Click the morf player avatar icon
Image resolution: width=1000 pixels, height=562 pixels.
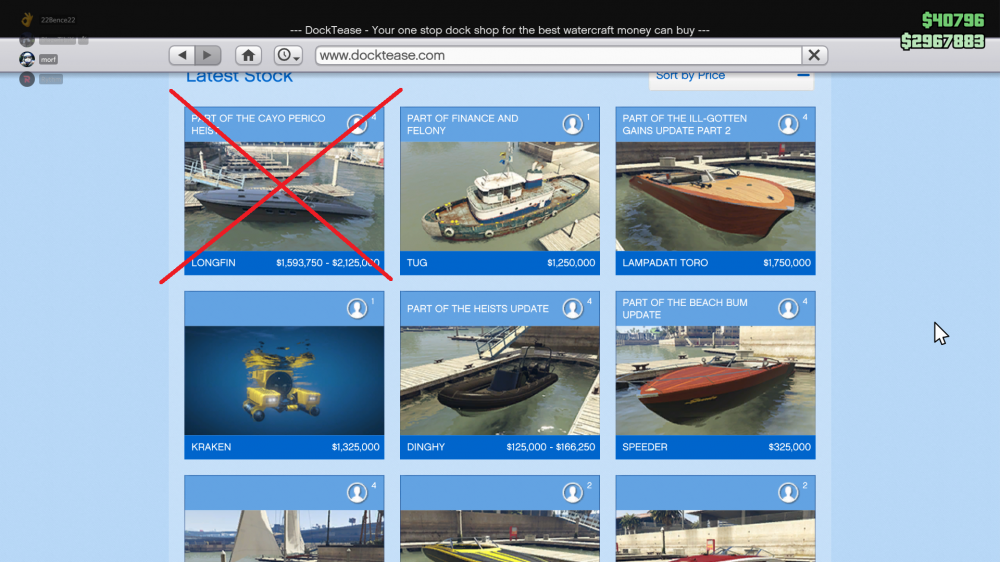[x=27, y=59]
